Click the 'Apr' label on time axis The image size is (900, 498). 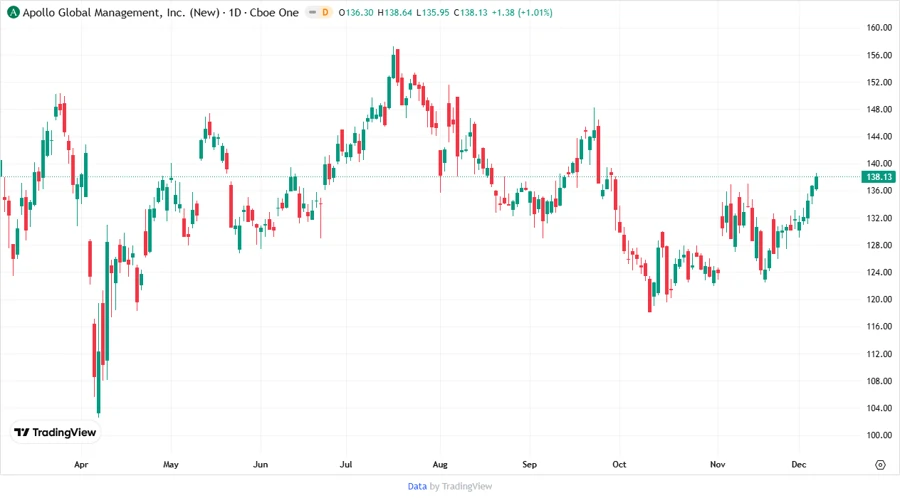[81, 464]
